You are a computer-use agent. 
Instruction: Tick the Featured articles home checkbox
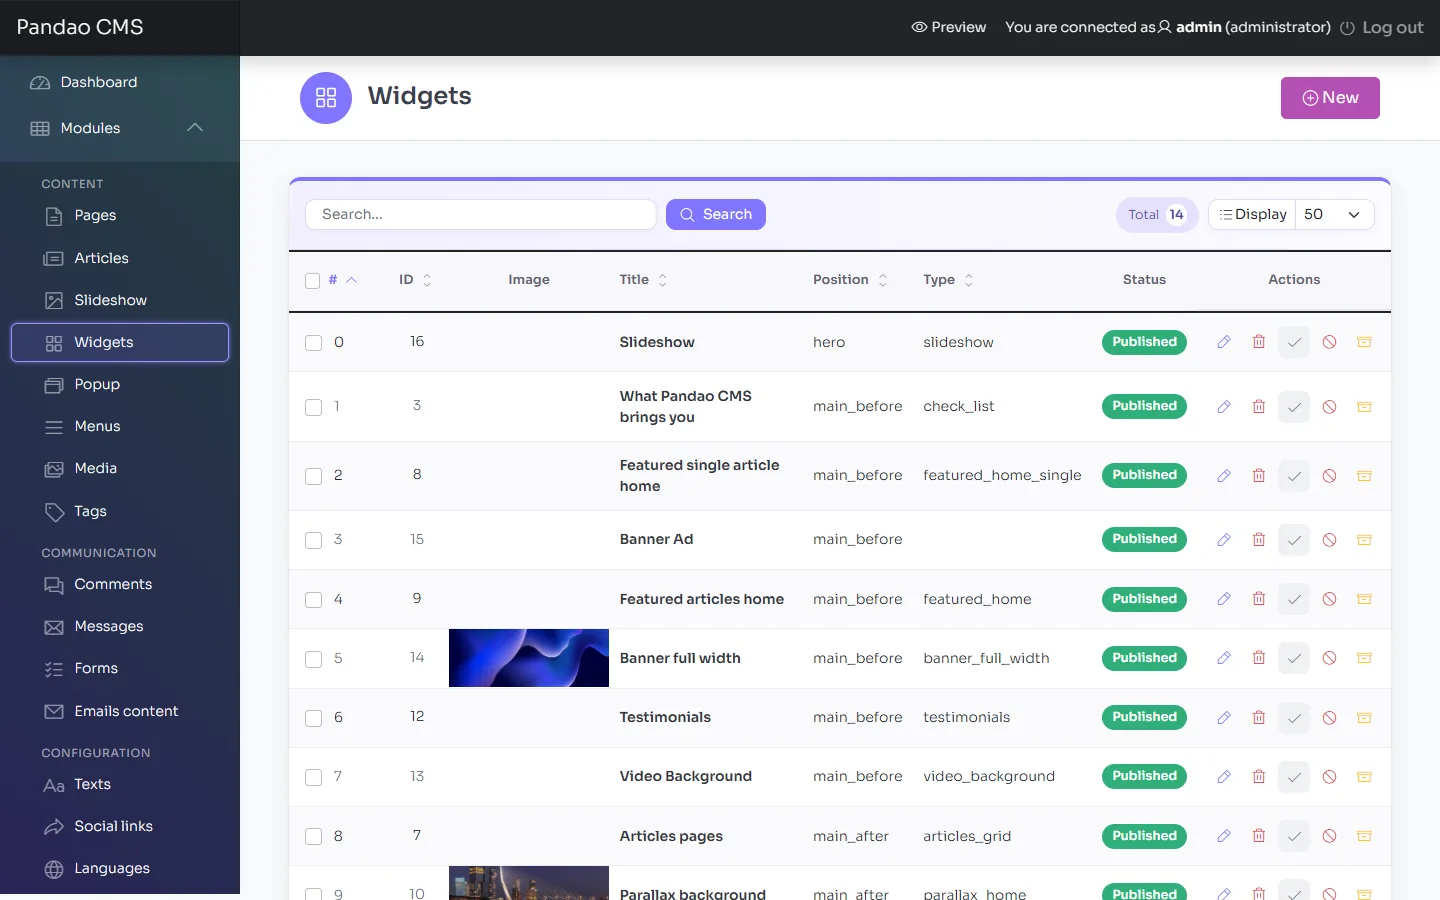pos(313,600)
